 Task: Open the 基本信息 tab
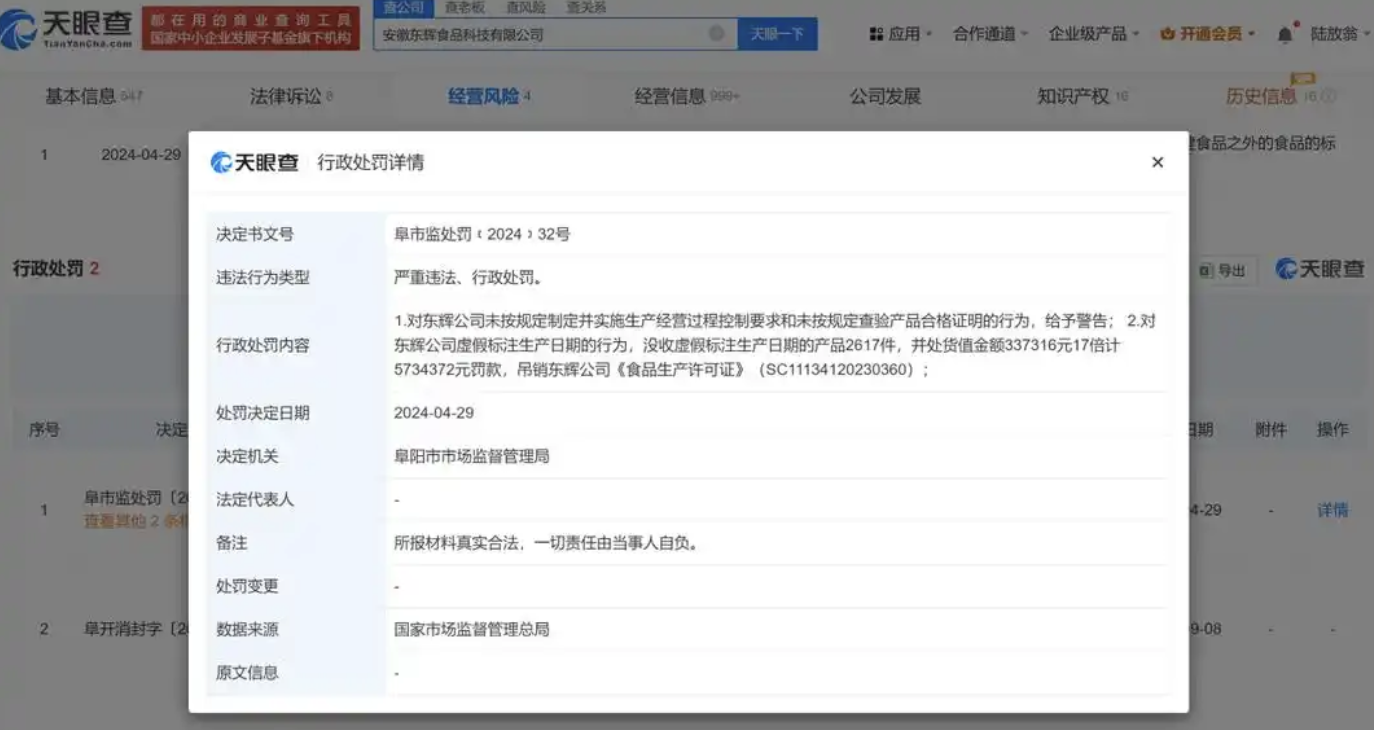pyautogui.click(x=81, y=97)
